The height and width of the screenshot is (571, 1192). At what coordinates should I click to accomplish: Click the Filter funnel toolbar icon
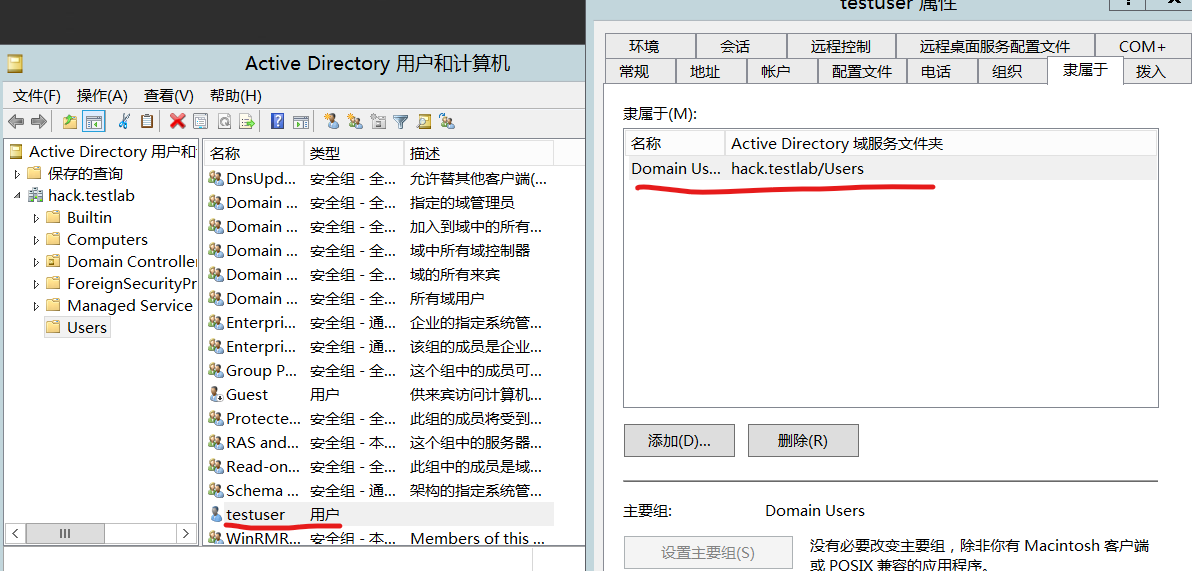[401, 122]
